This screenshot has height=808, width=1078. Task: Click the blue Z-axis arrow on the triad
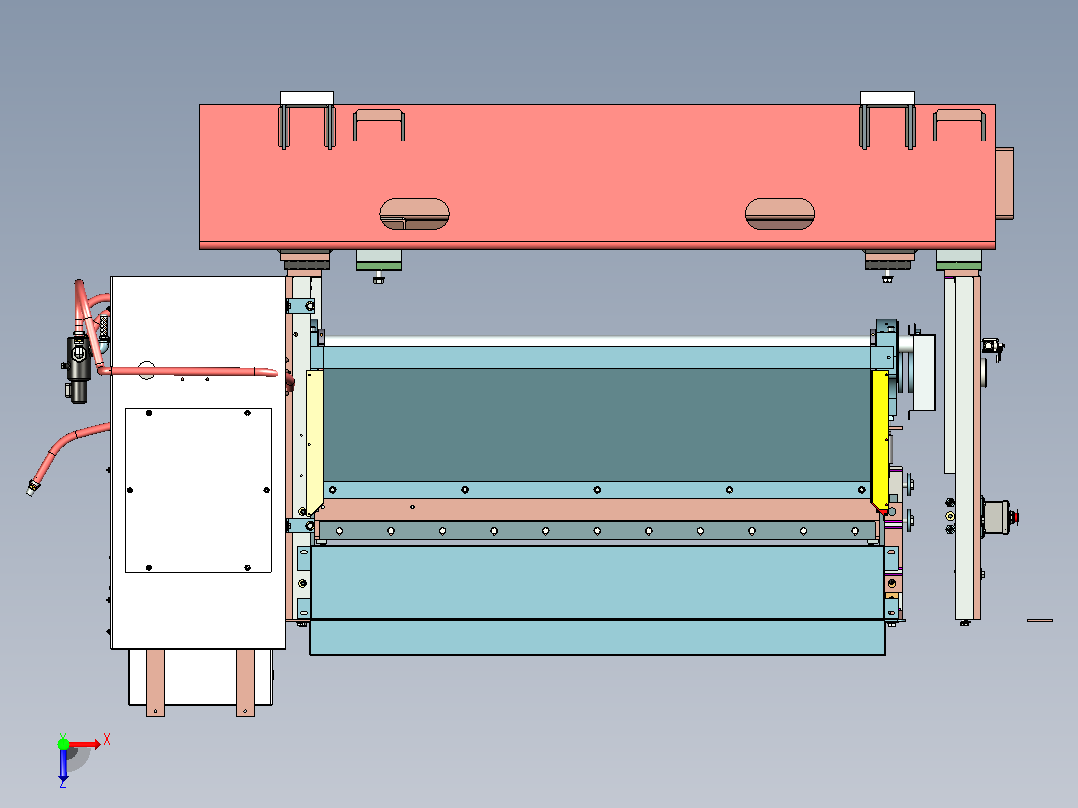click(x=63, y=765)
